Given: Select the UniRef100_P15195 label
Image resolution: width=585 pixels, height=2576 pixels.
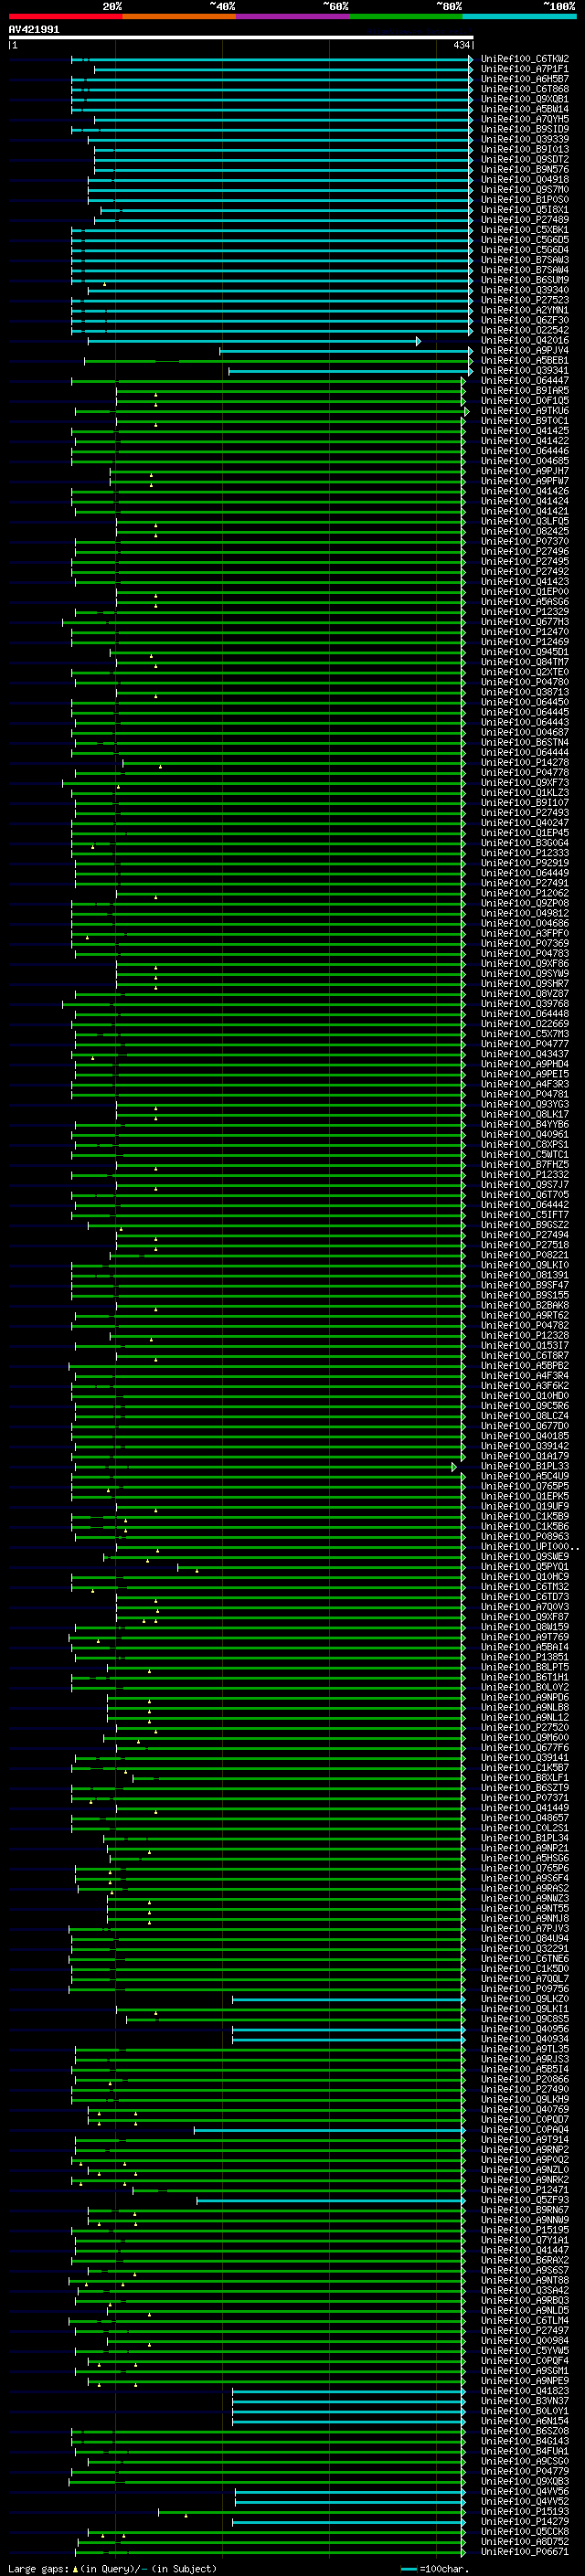Looking at the screenshot, I should pos(525,2229).
